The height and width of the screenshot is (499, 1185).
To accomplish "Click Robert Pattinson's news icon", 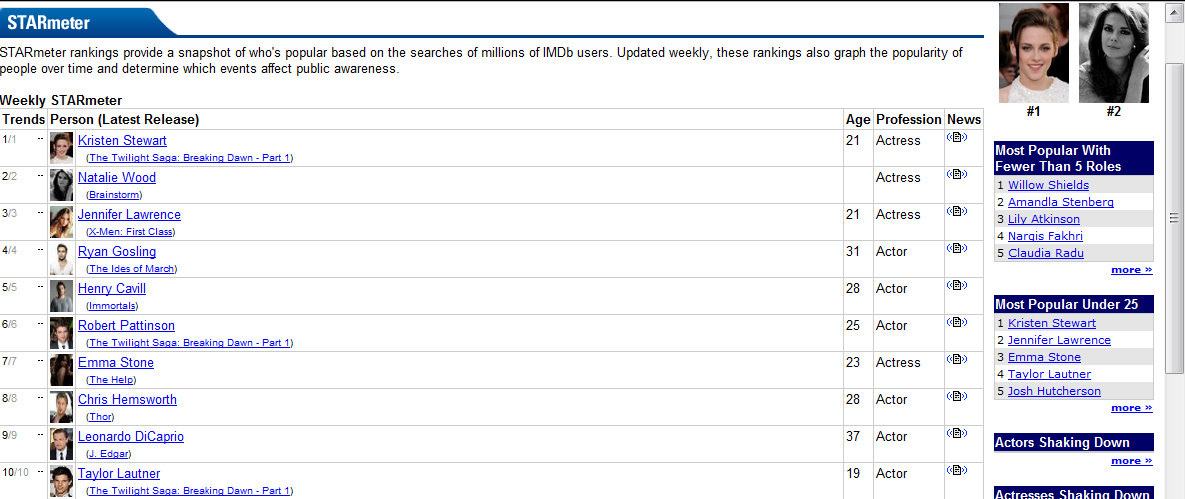I will point(957,322).
